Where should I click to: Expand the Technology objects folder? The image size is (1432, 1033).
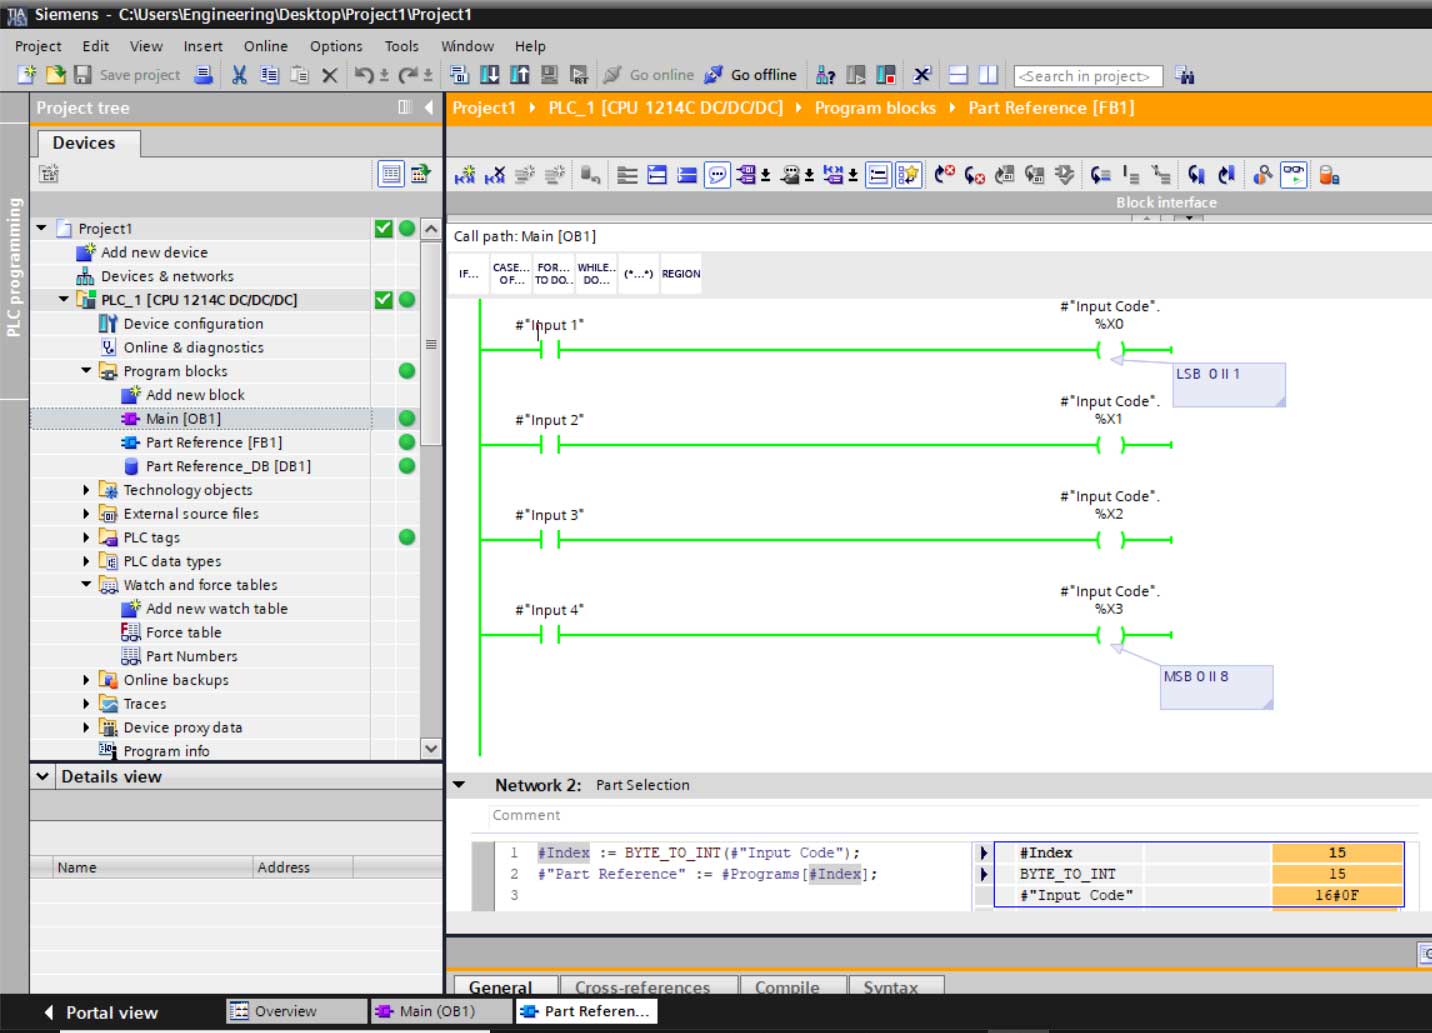click(86, 490)
